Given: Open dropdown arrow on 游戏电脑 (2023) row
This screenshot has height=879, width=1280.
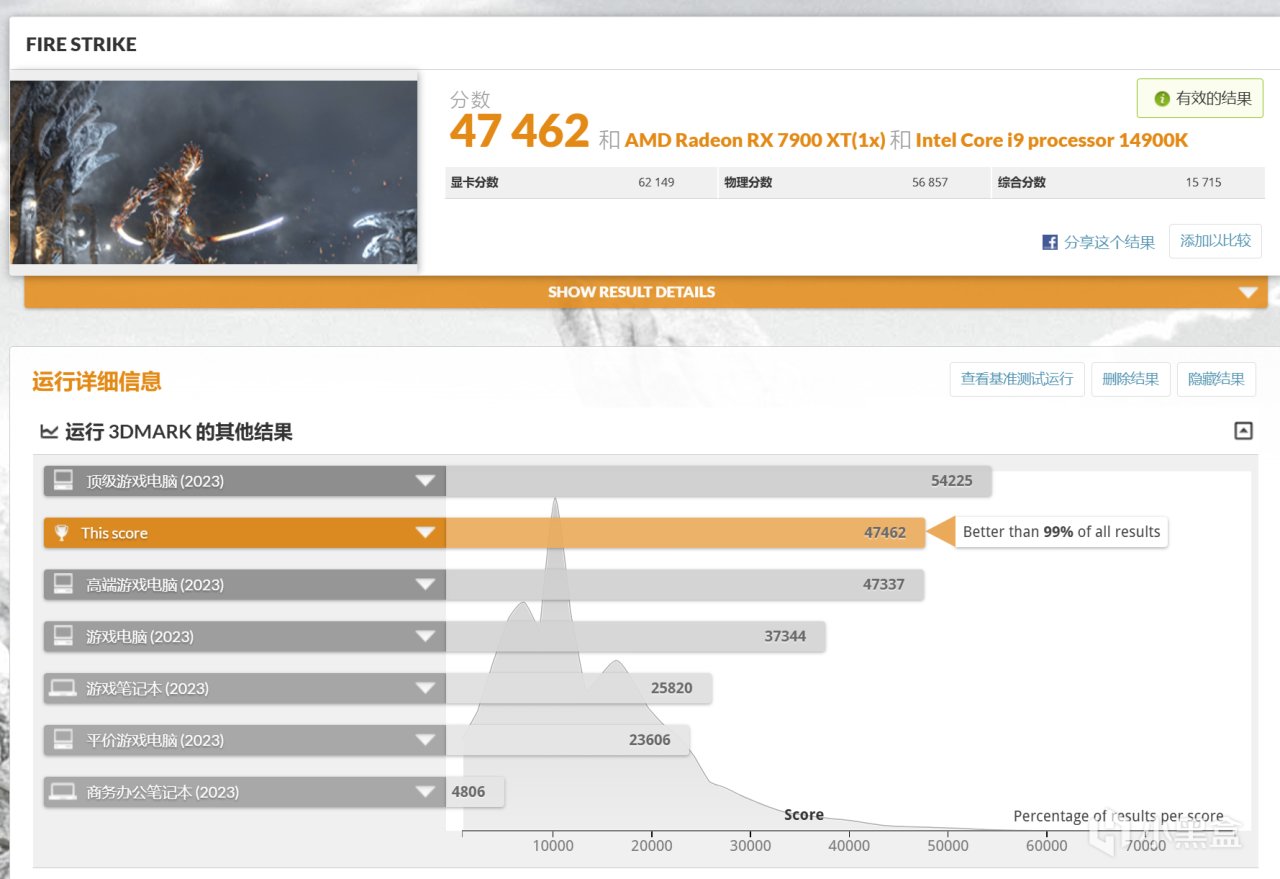Looking at the screenshot, I should 426,637.
